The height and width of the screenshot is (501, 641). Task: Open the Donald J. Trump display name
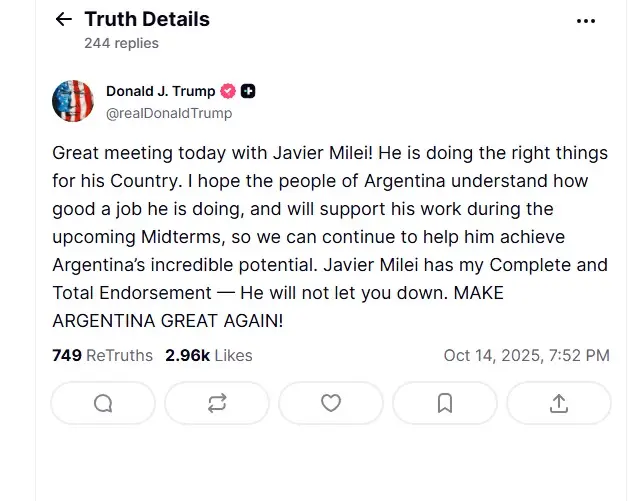(x=160, y=92)
